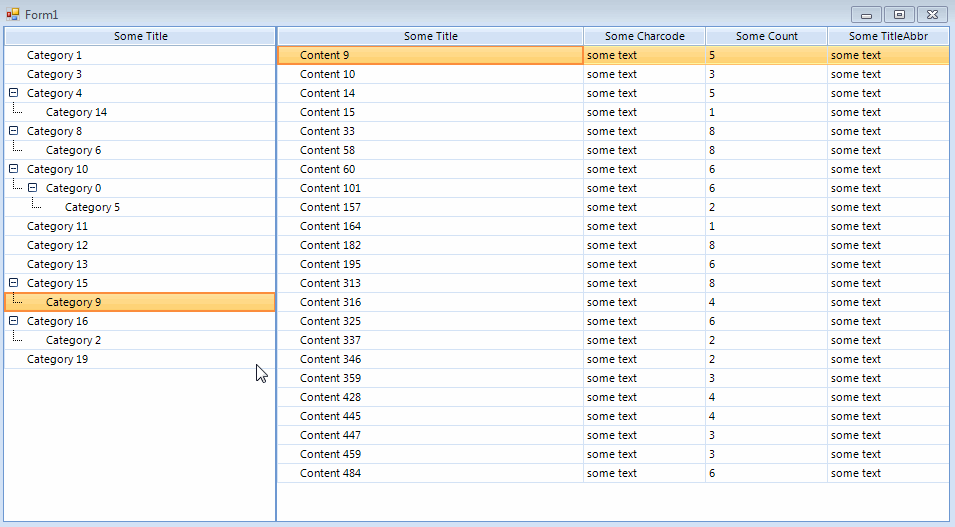Collapse the Category 4 tree node
955x527 pixels.
coord(13,93)
